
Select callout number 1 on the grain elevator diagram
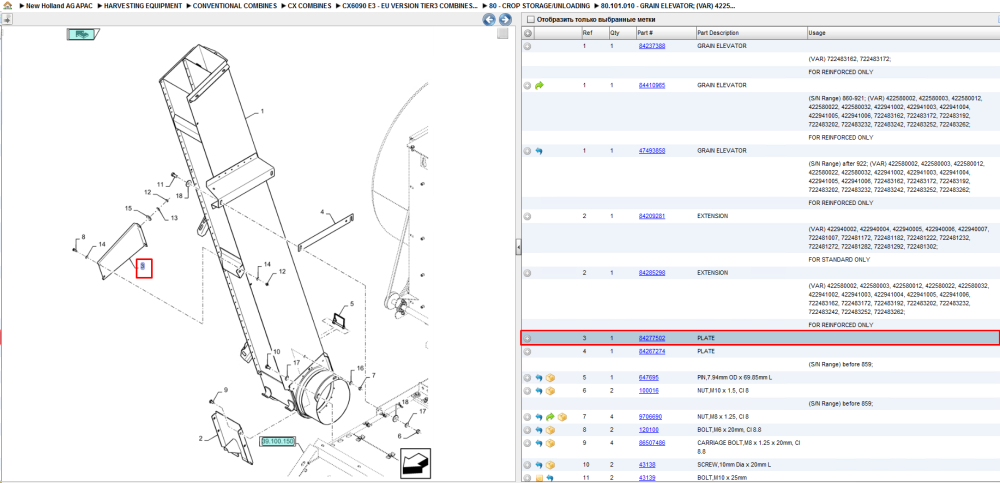(261, 110)
